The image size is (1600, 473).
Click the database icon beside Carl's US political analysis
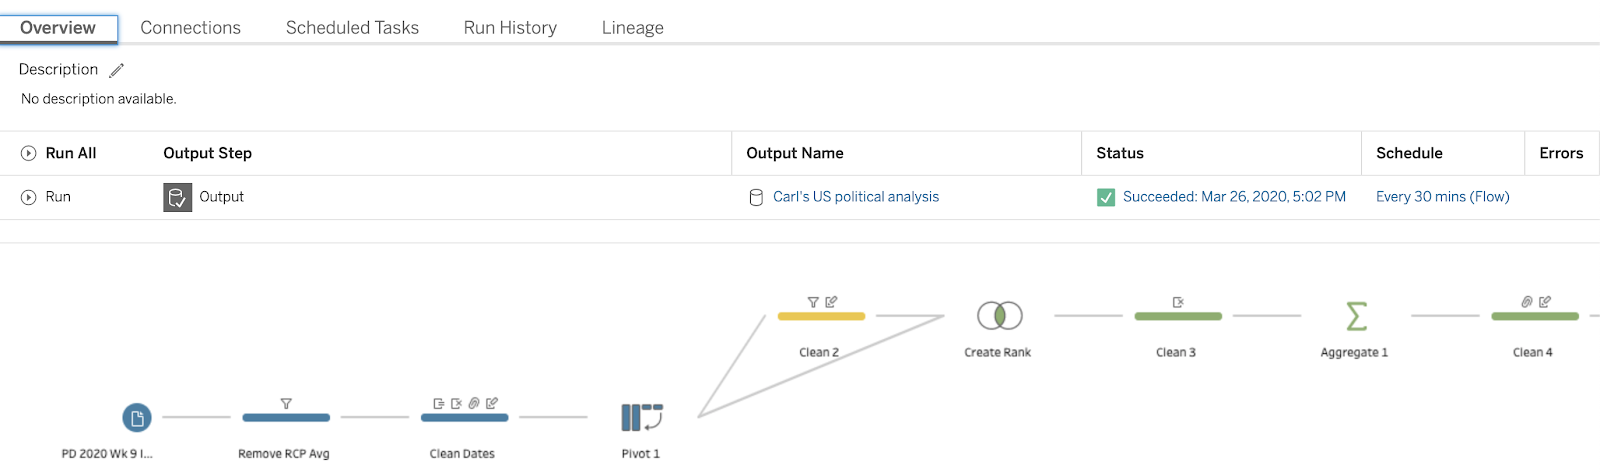(x=756, y=197)
